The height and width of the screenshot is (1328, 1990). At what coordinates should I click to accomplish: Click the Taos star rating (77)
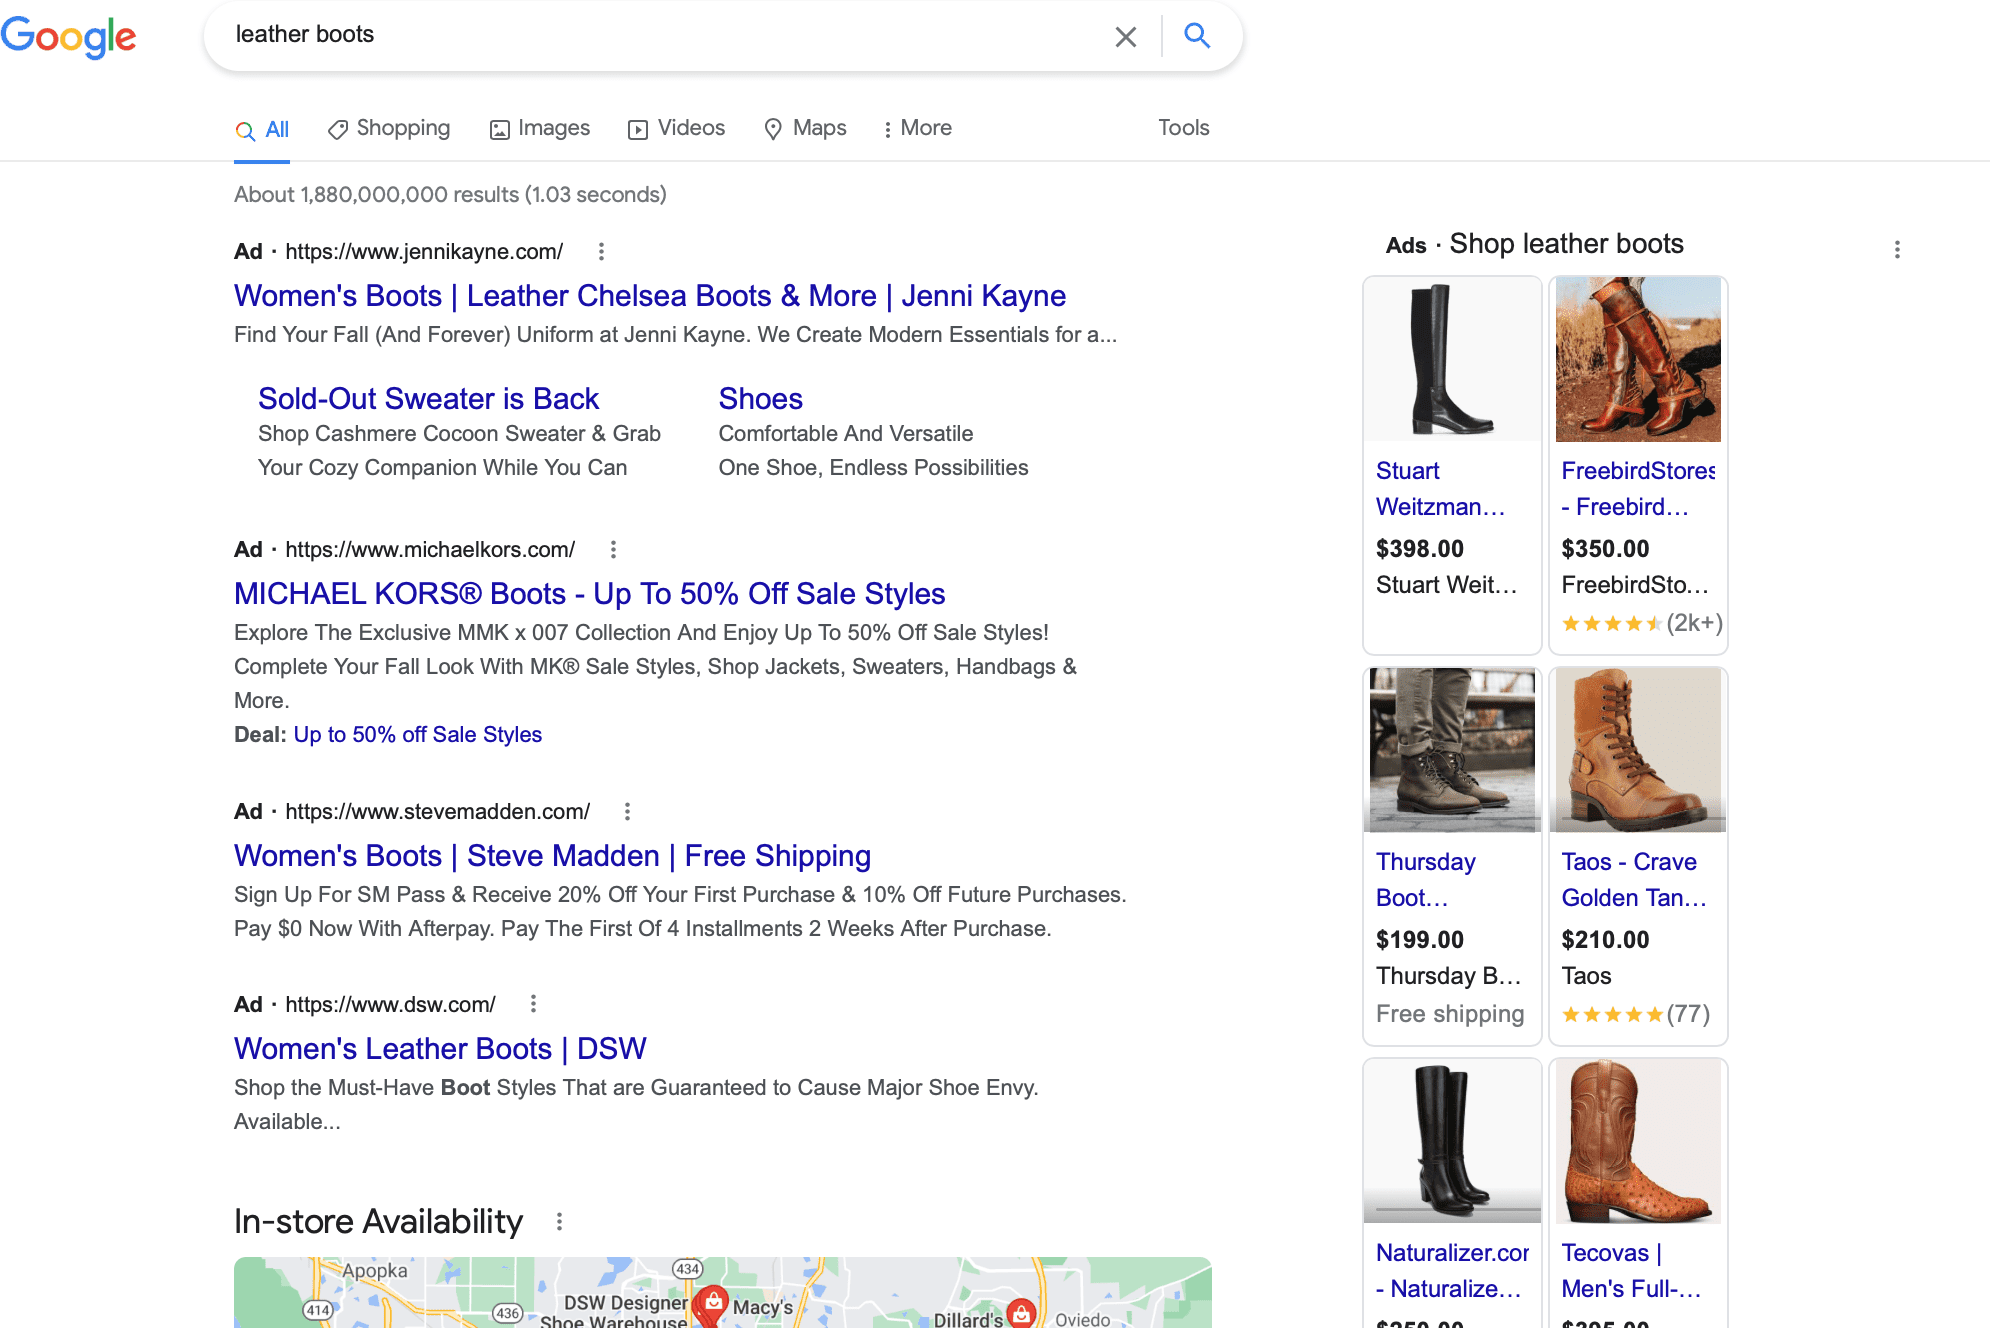[x=1636, y=1015]
